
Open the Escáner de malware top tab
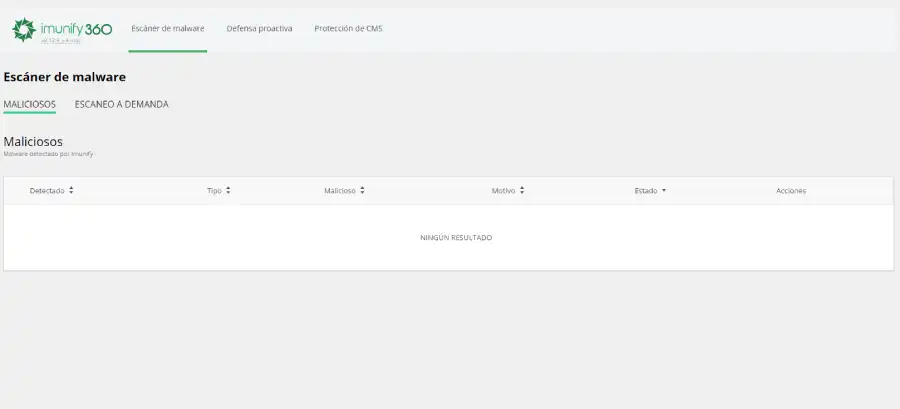[167, 28]
